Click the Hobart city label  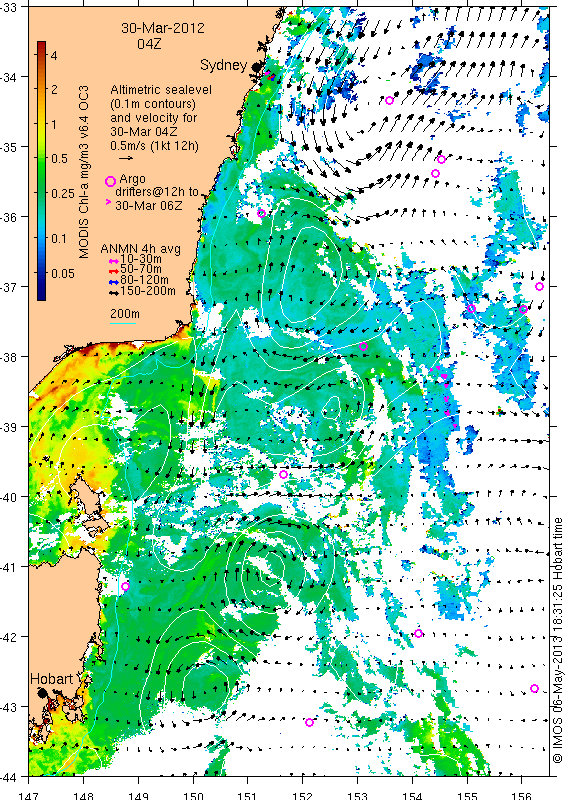click(x=52, y=679)
